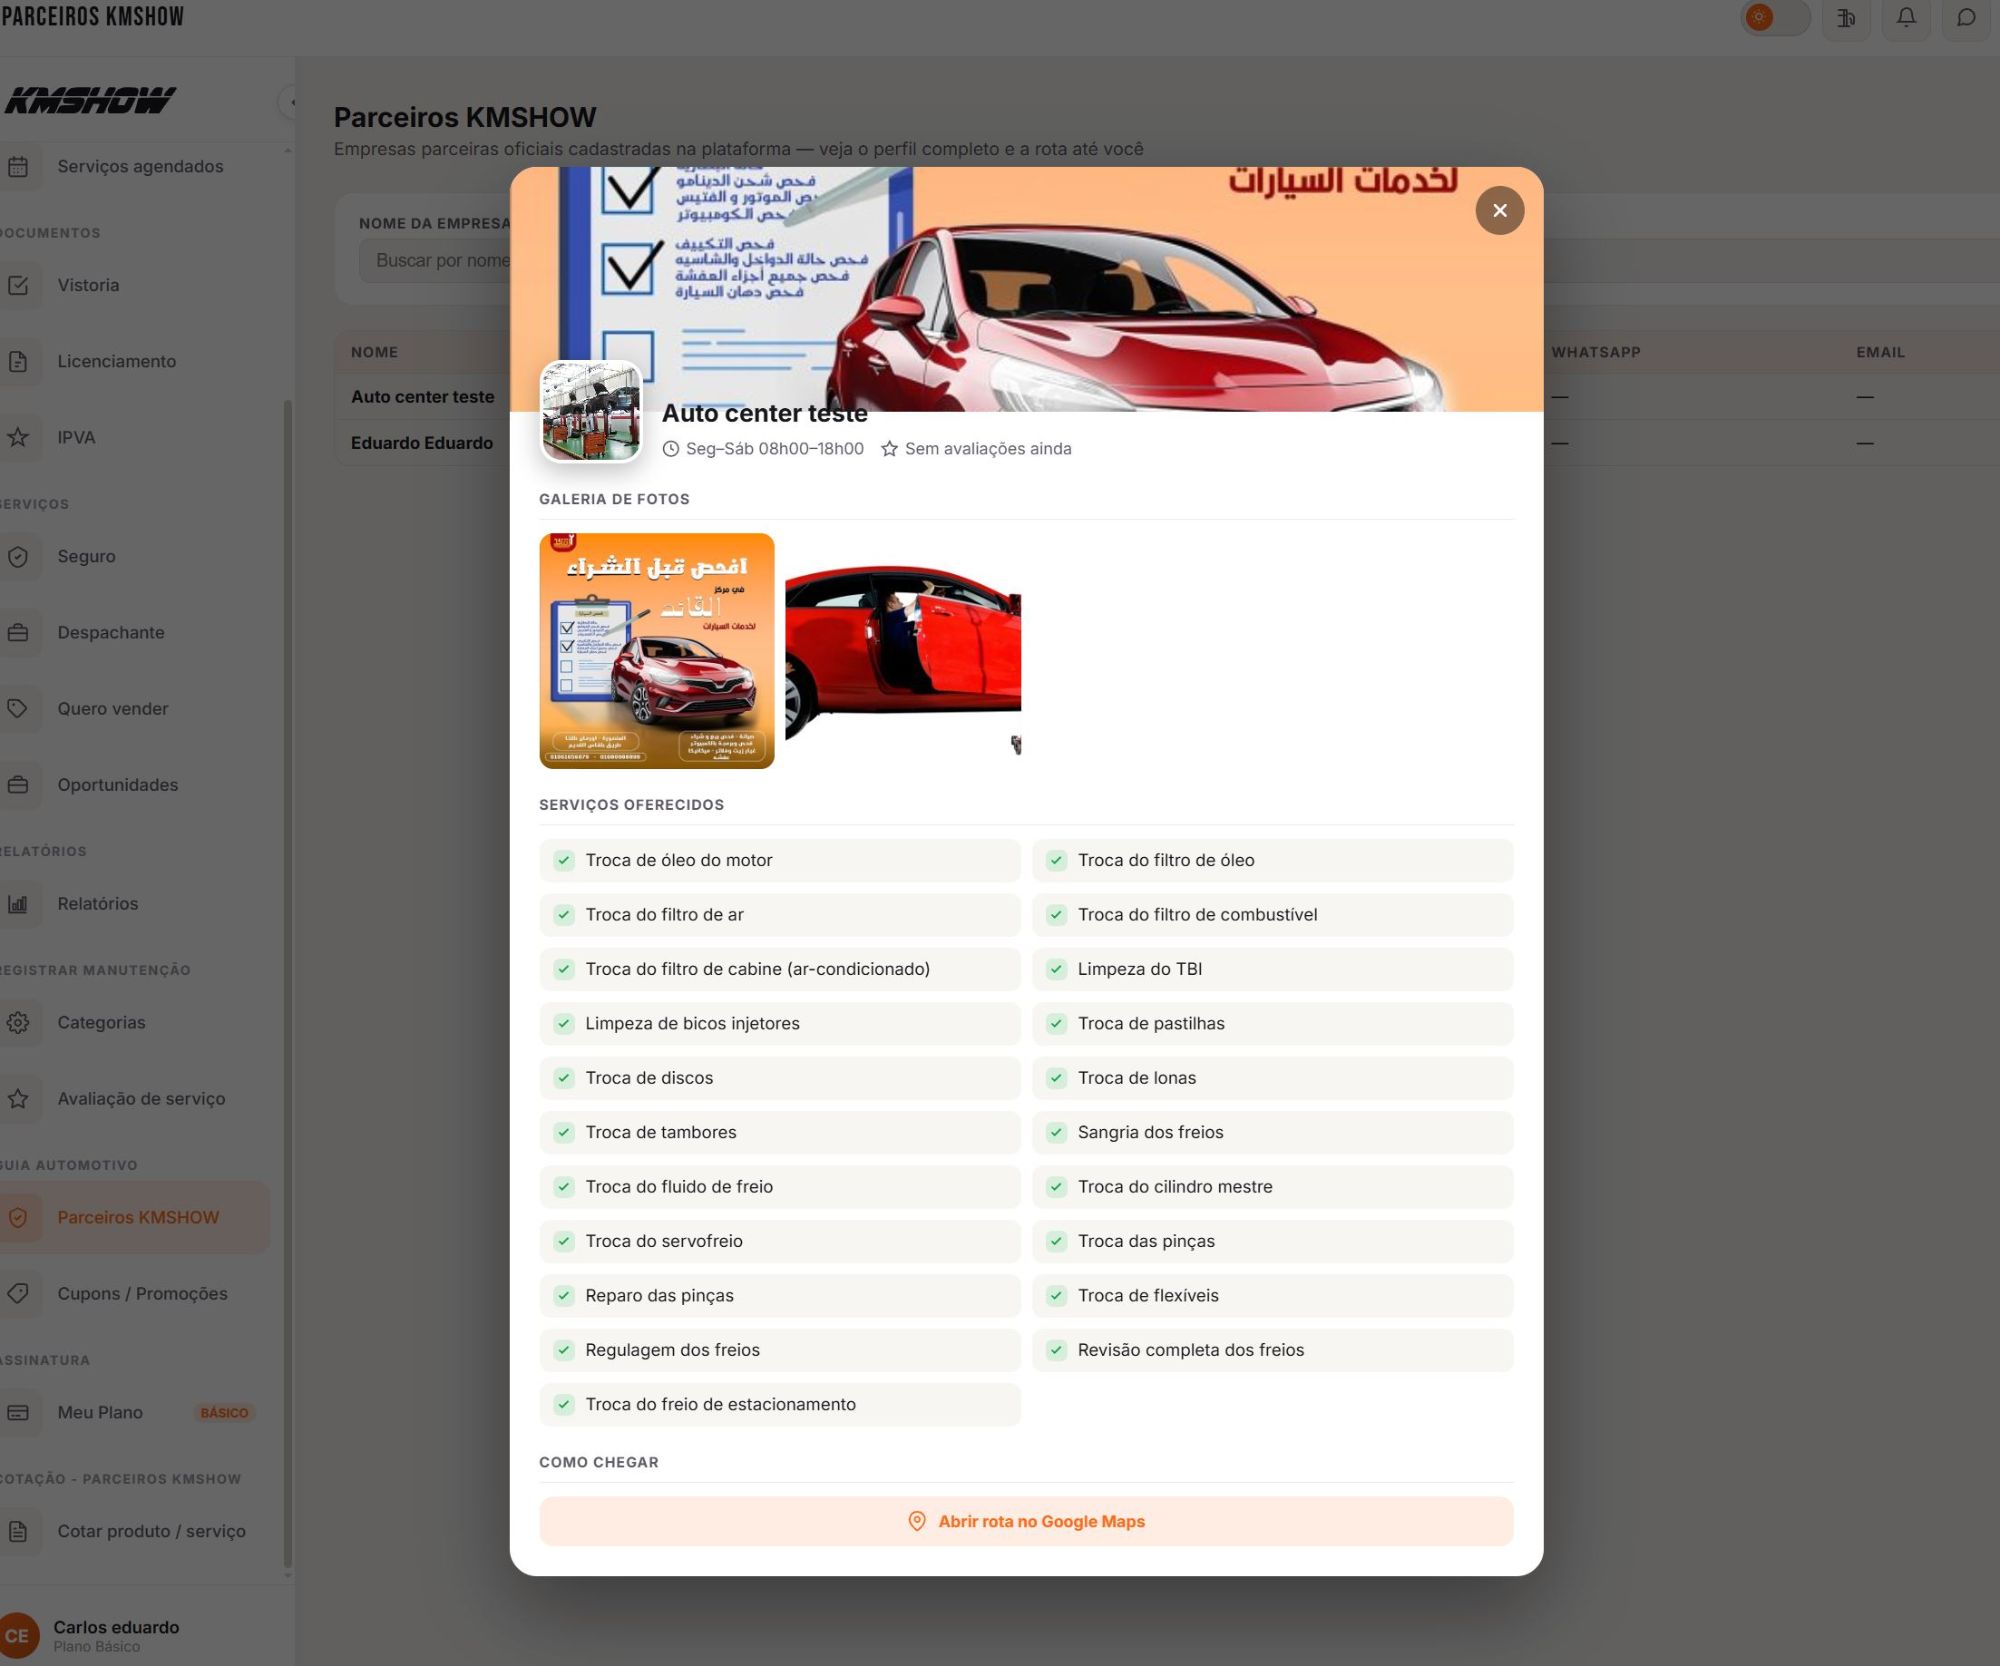Open Auto center teste row in table

point(422,397)
